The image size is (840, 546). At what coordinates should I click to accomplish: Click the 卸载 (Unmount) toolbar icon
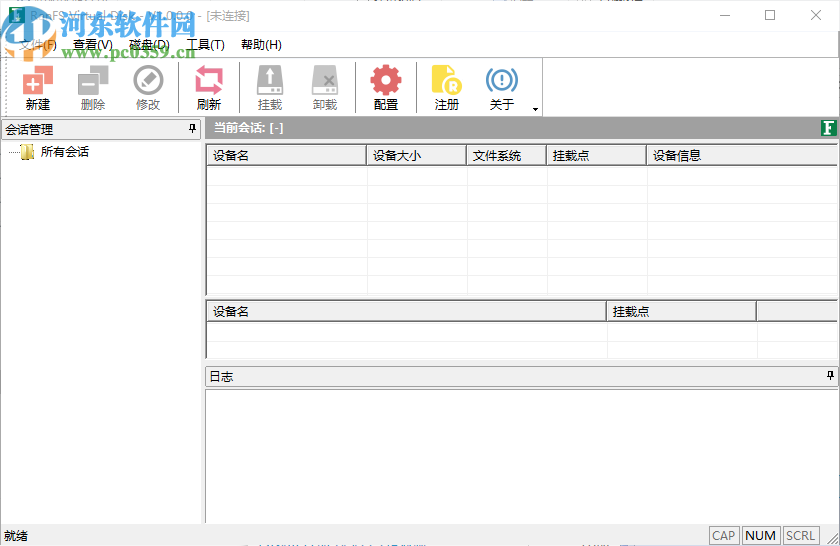pos(325,87)
